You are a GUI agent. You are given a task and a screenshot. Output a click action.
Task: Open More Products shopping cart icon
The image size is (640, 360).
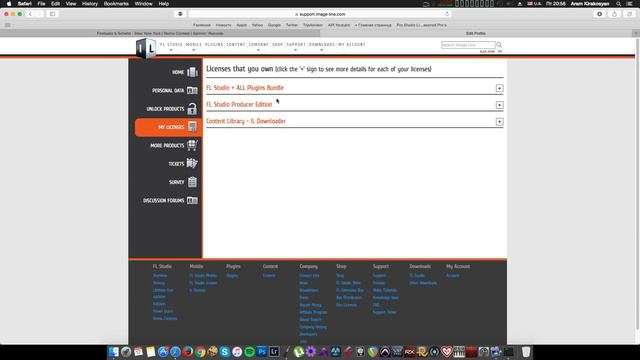pyautogui.click(x=192, y=145)
